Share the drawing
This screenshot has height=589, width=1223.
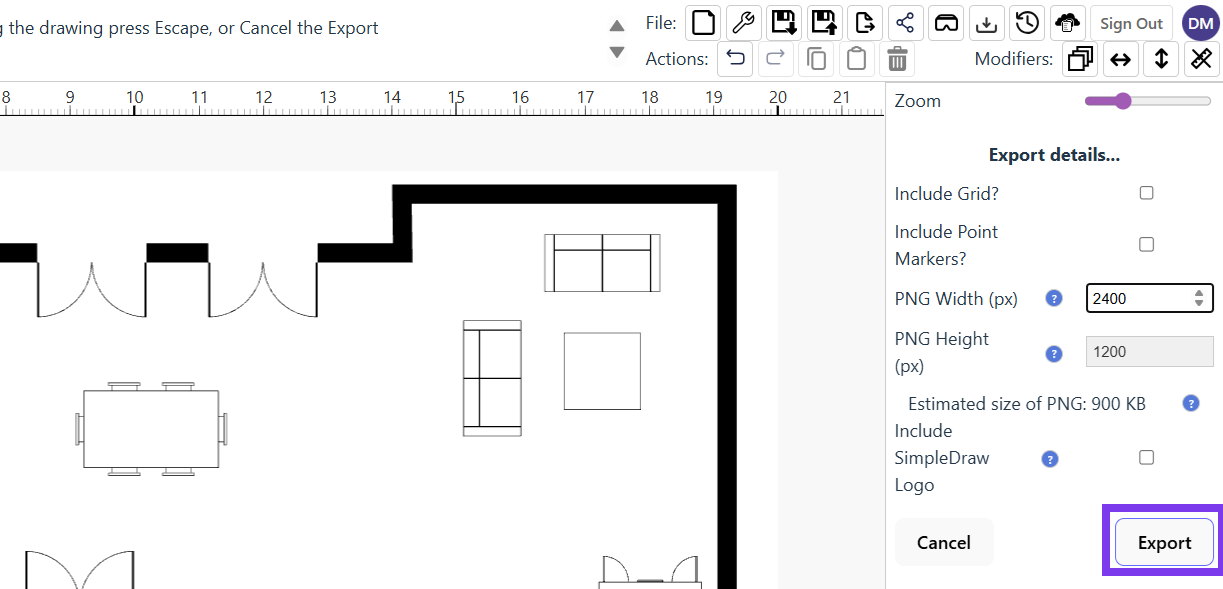tap(906, 22)
